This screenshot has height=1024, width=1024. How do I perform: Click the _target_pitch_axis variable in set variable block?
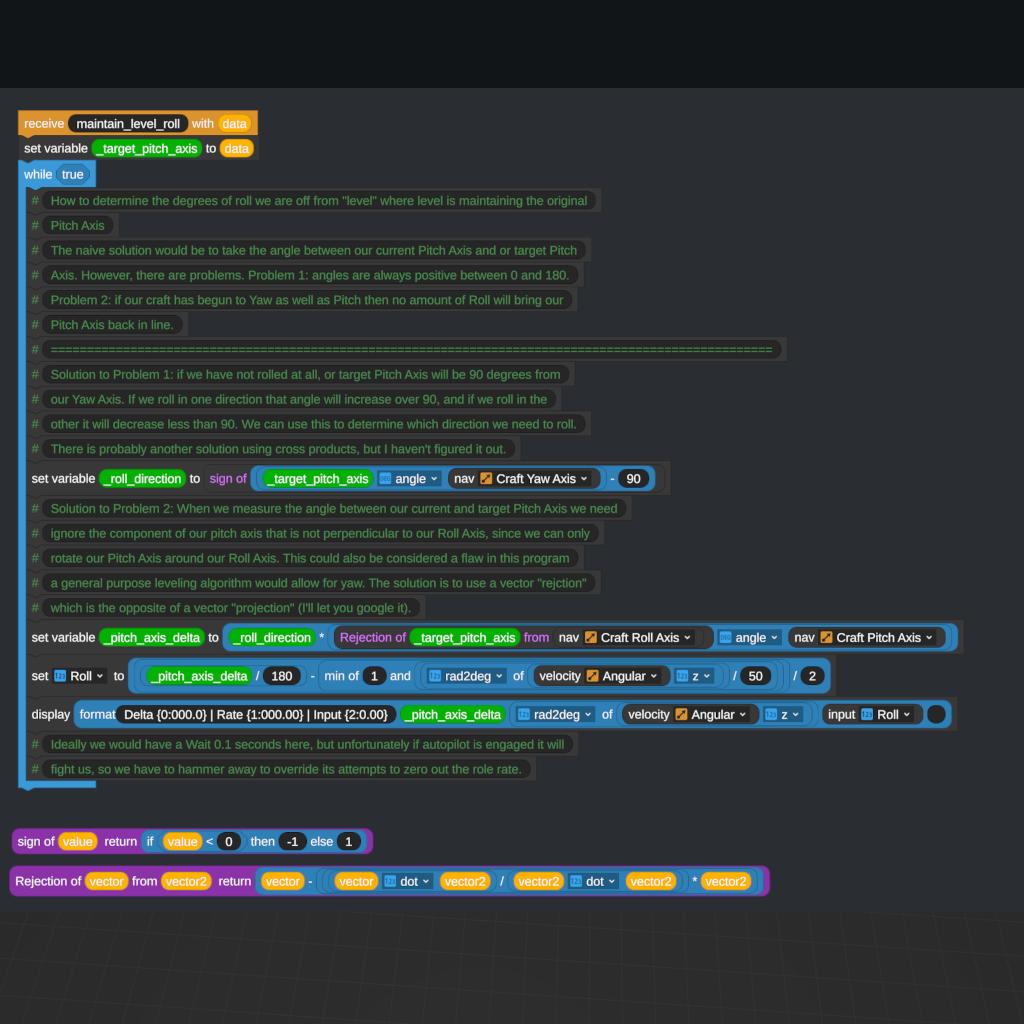[x=145, y=149]
